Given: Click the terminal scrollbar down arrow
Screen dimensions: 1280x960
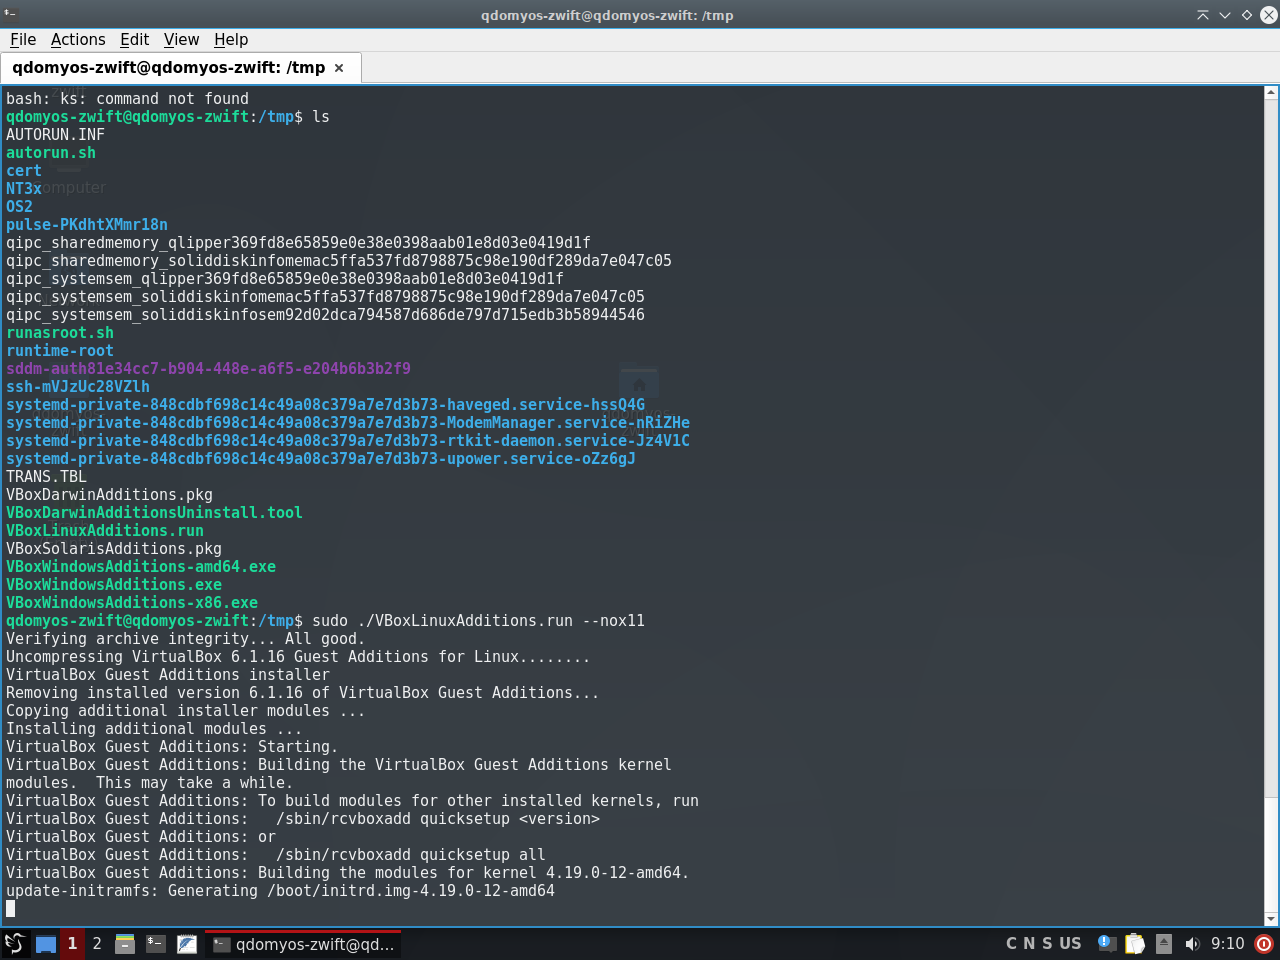Looking at the screenshot, I should click(1271, 919).
